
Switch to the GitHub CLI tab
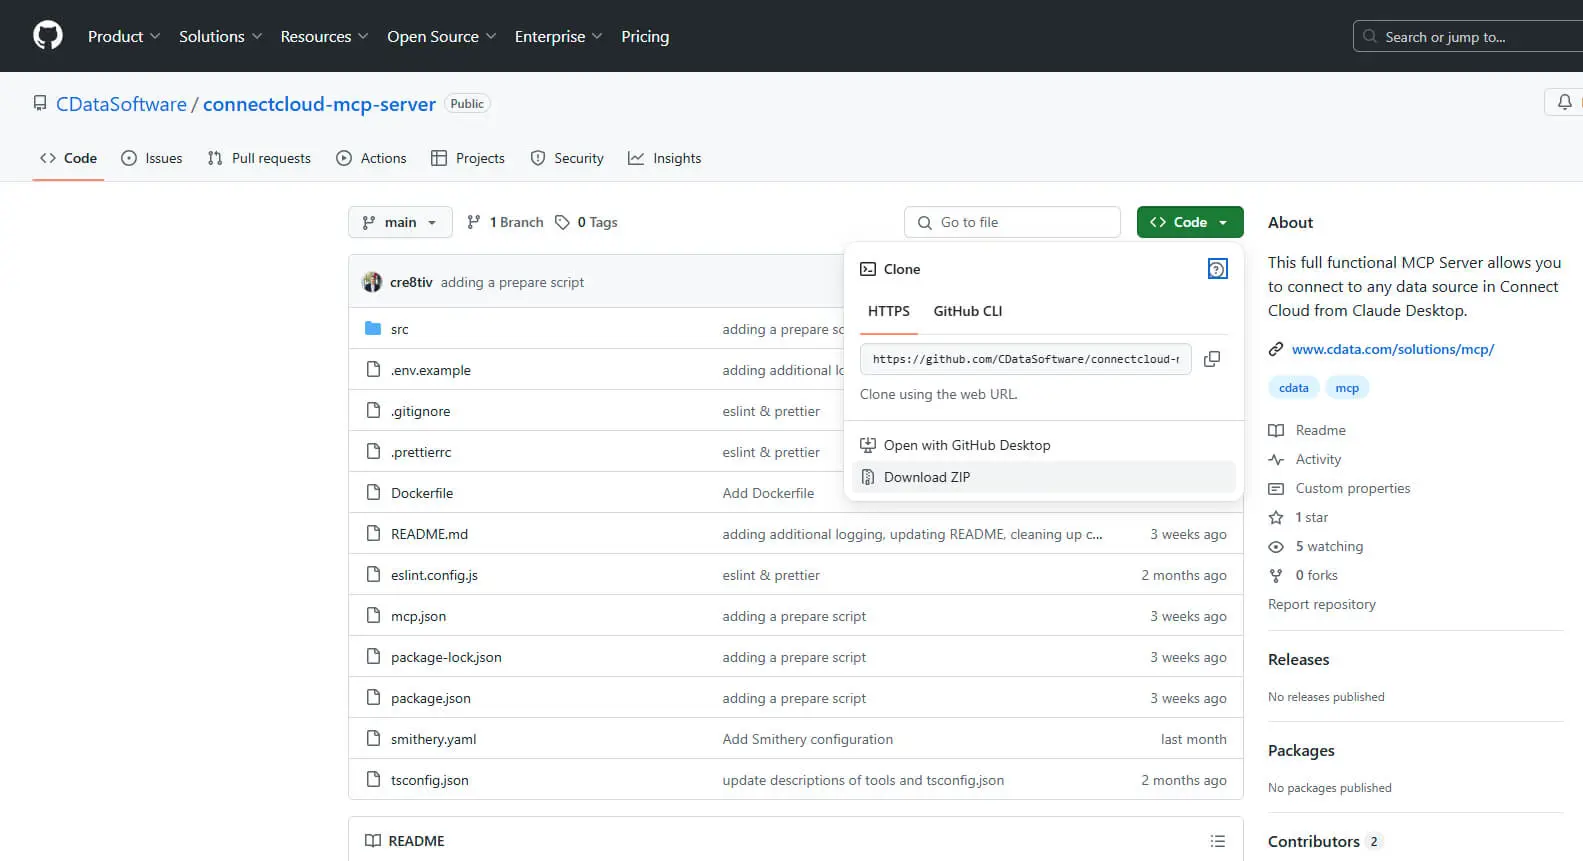click(967, 311)
